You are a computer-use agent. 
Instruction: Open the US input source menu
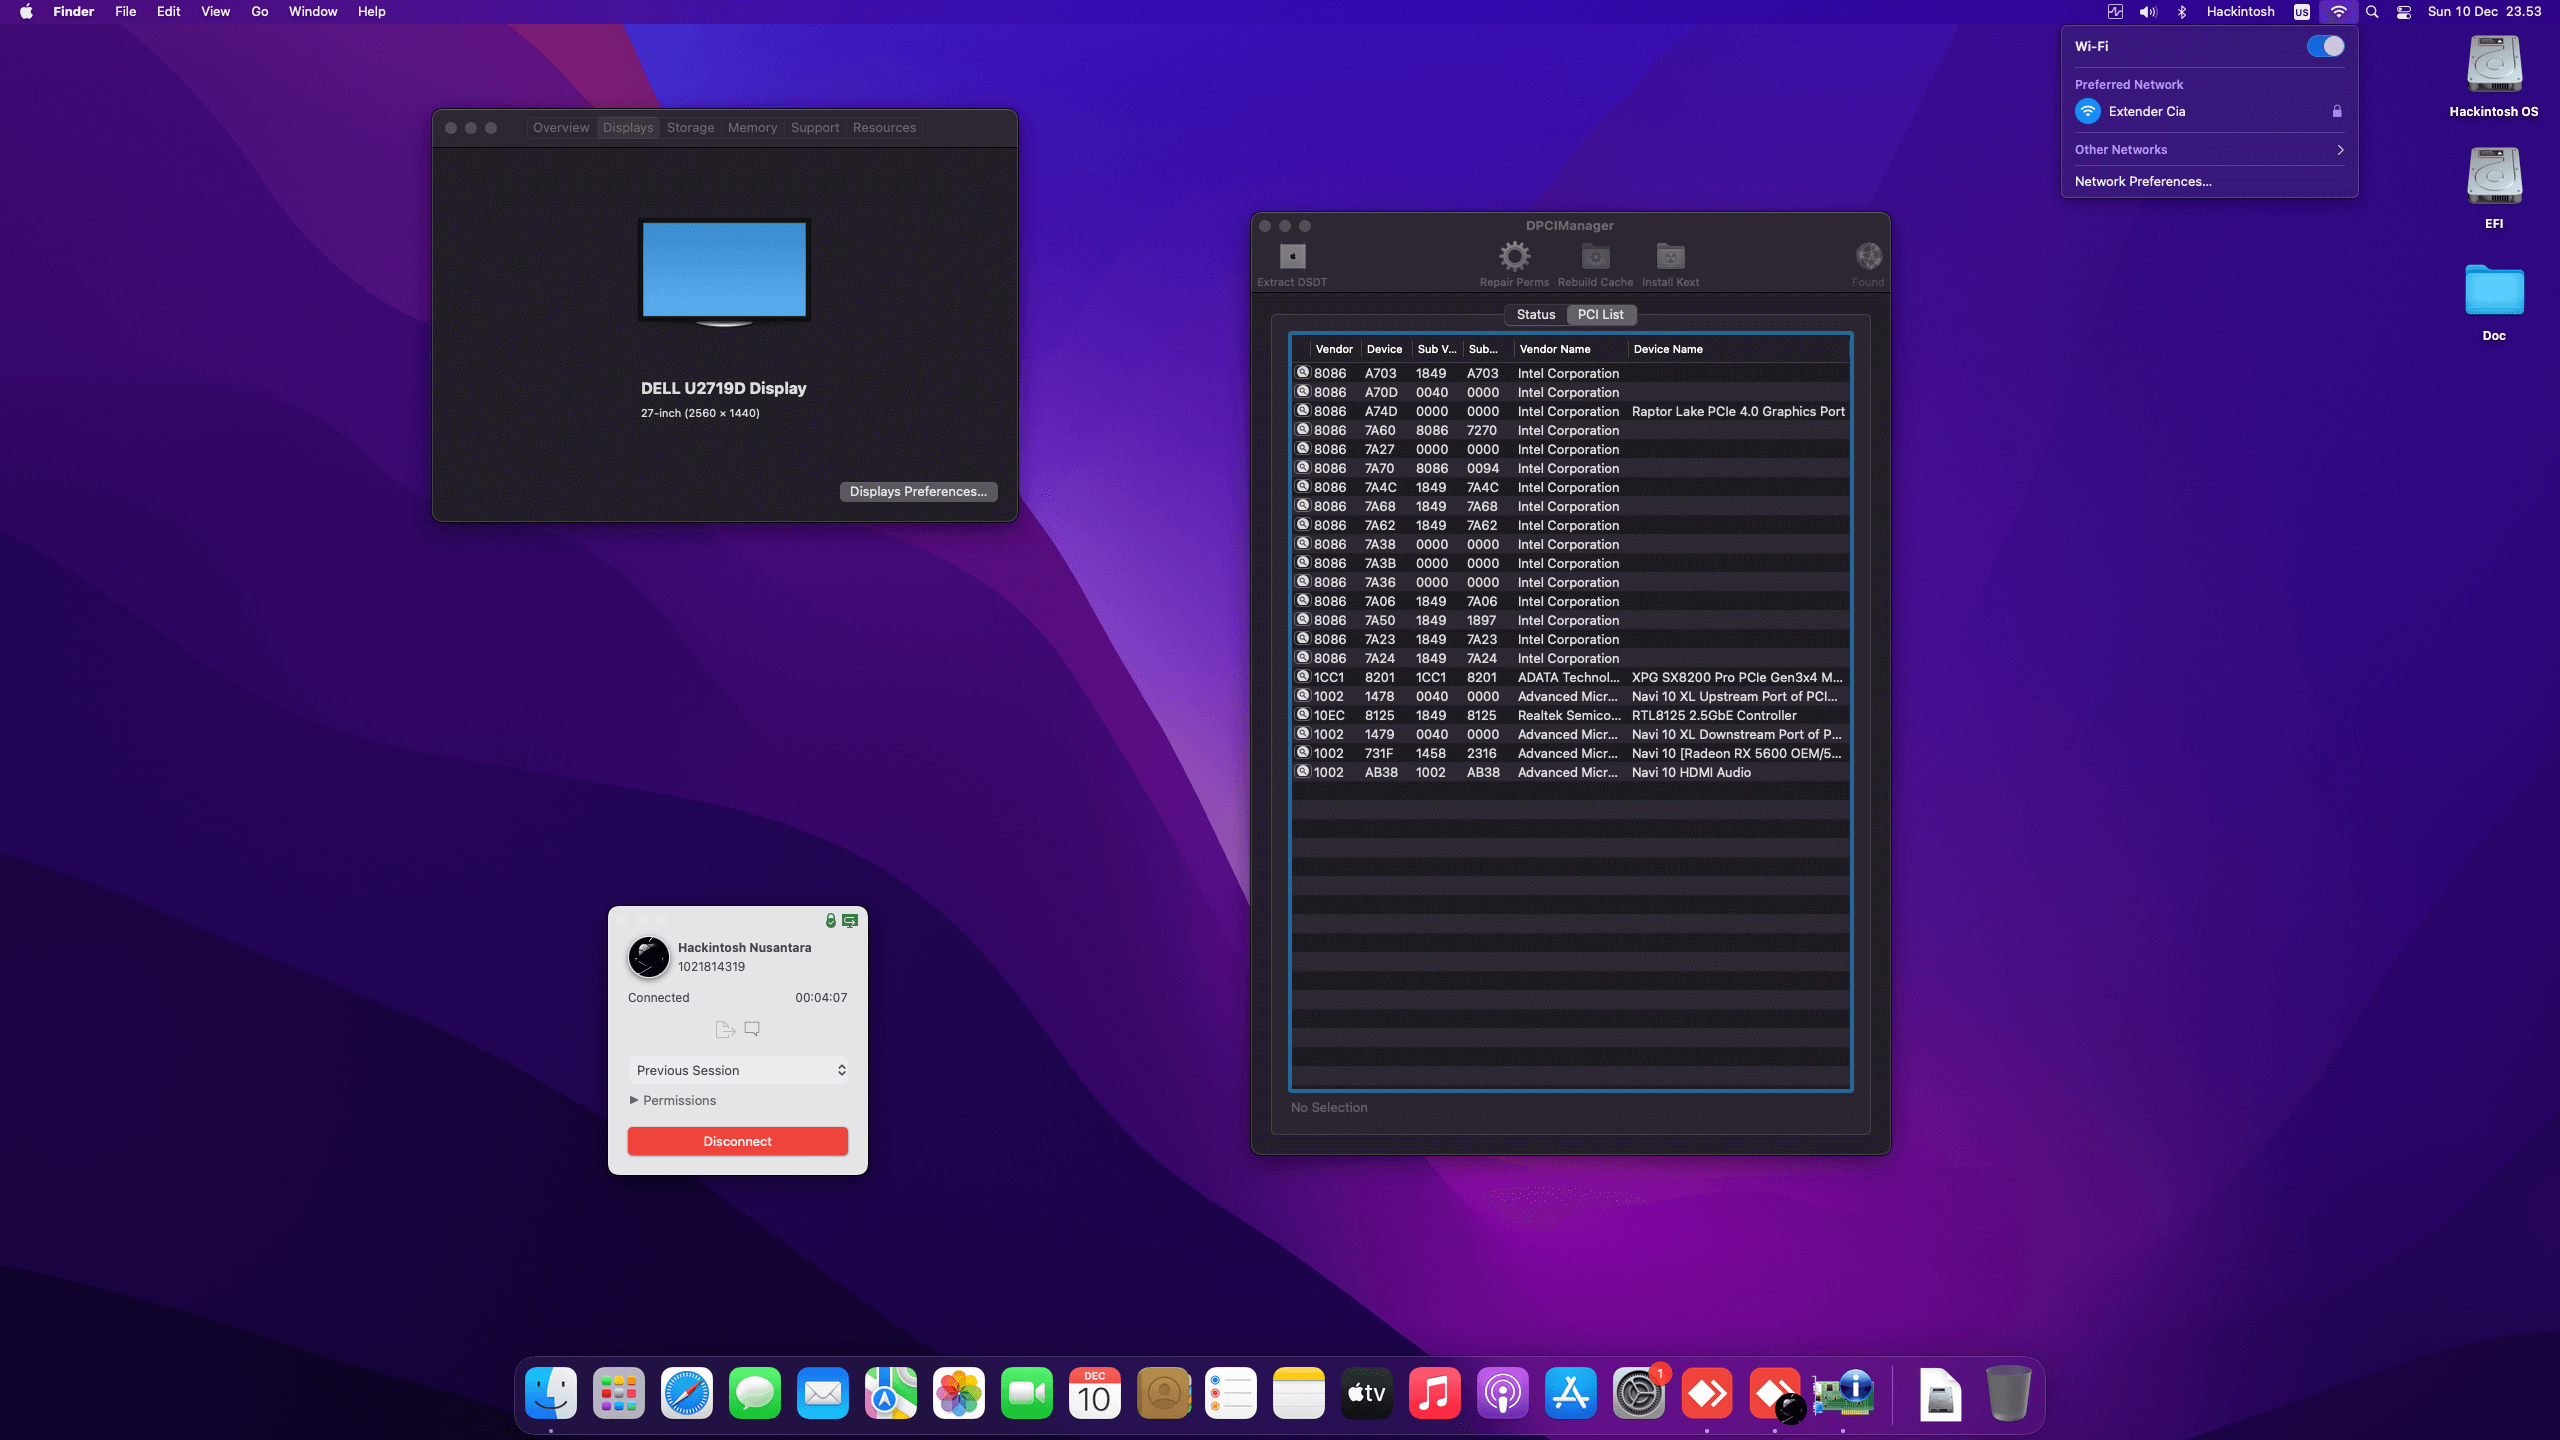click(2302, 12)
